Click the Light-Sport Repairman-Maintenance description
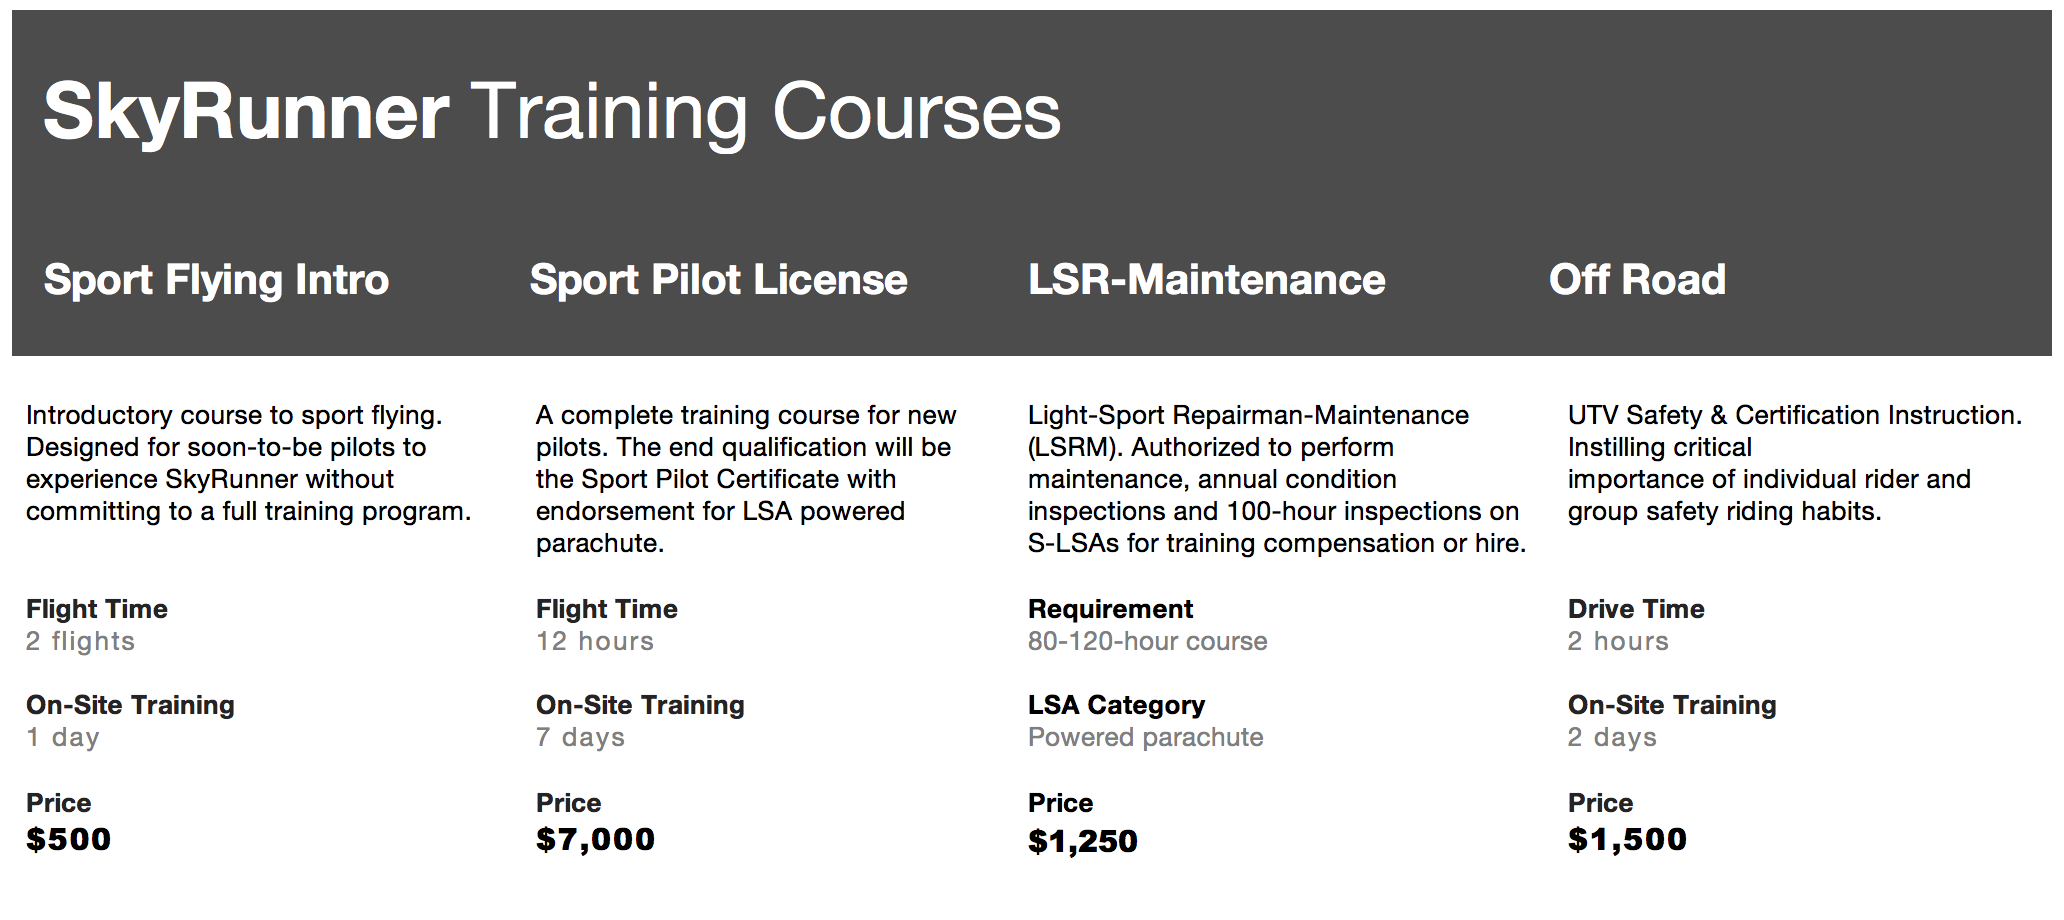This screenshot has width=2064, height=920. pos(1277,479)
